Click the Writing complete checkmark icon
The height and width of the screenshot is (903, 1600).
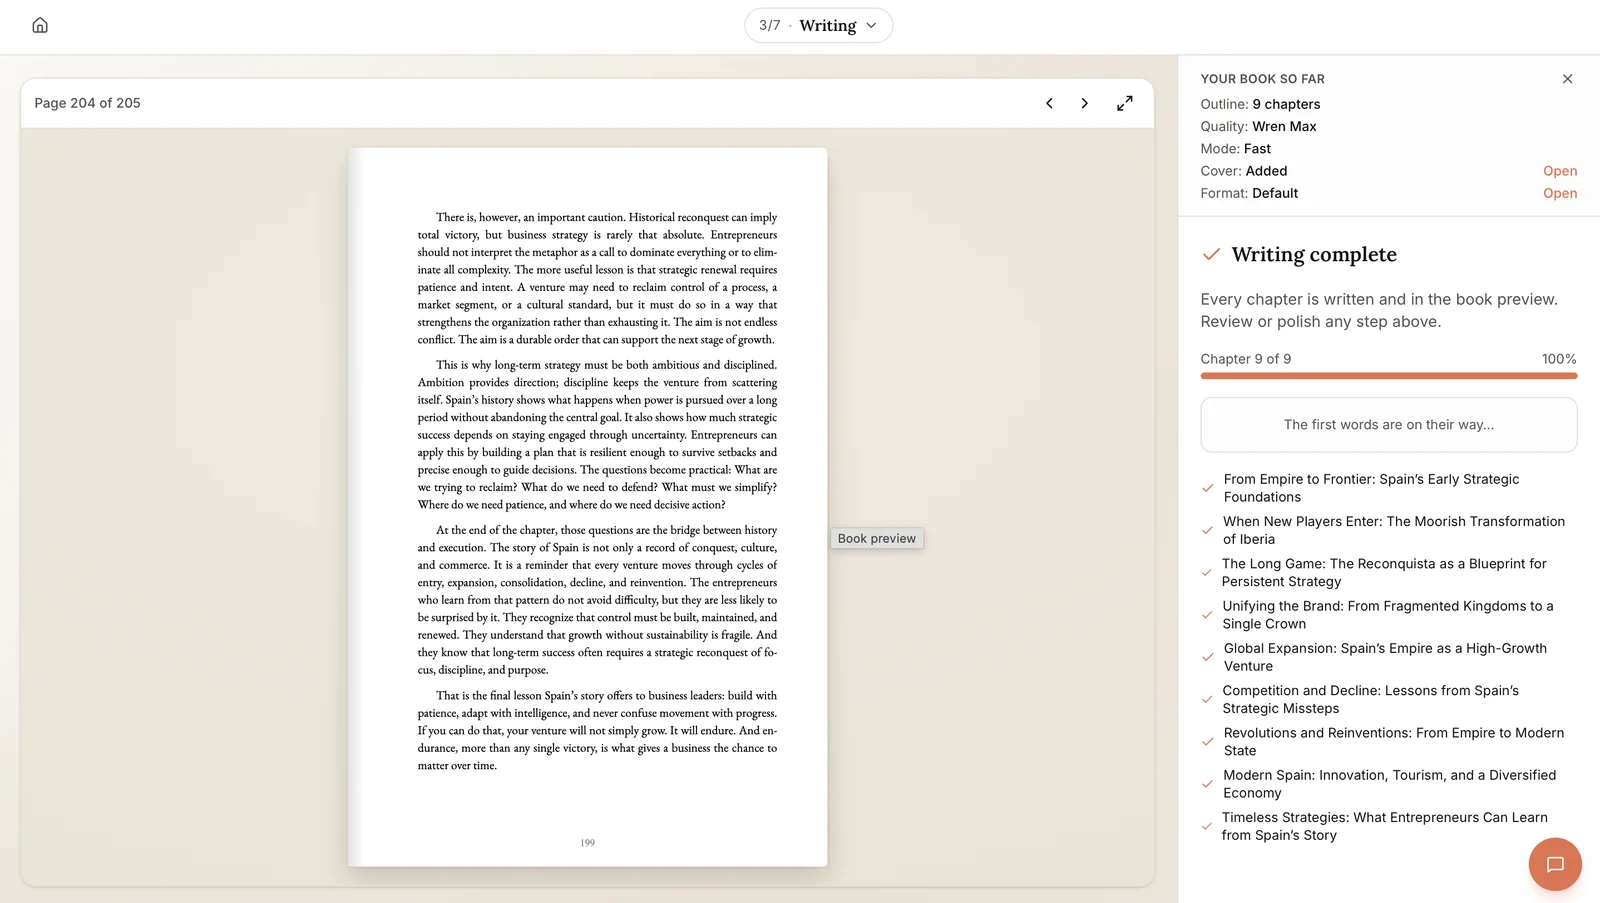tap(1211, 254)
